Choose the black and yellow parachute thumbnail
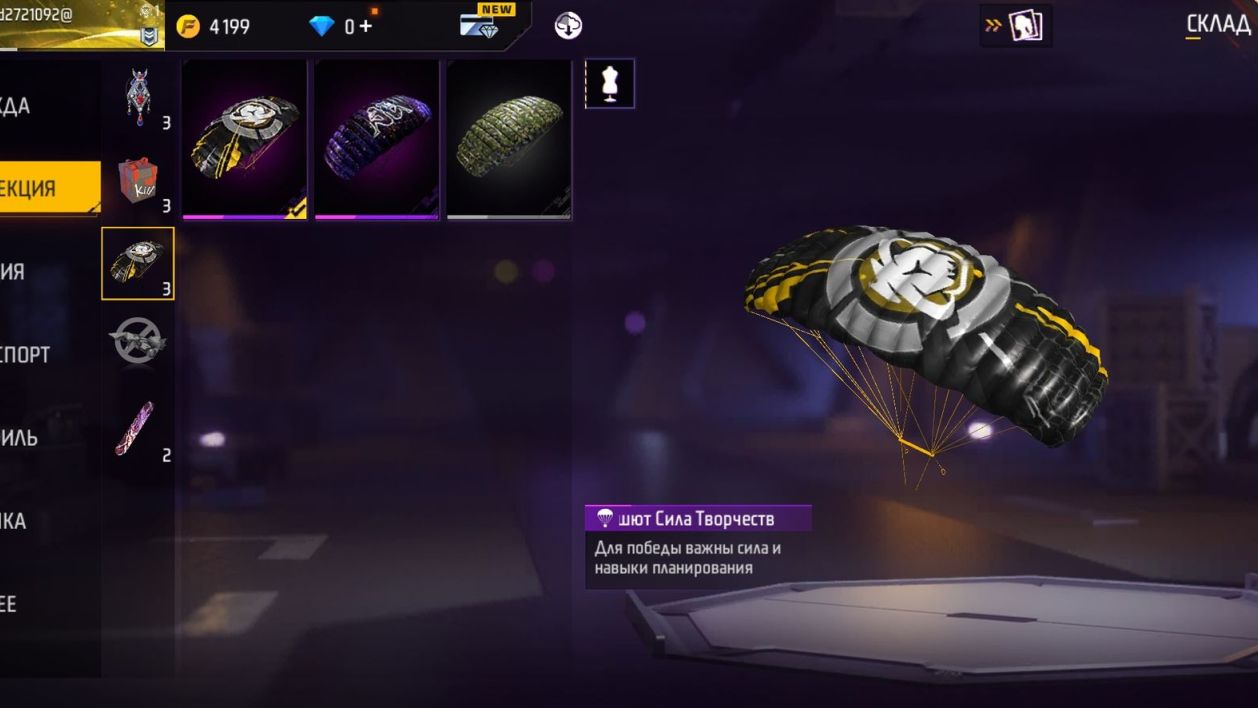The image size is (1258, 708). tap(244, 139)
